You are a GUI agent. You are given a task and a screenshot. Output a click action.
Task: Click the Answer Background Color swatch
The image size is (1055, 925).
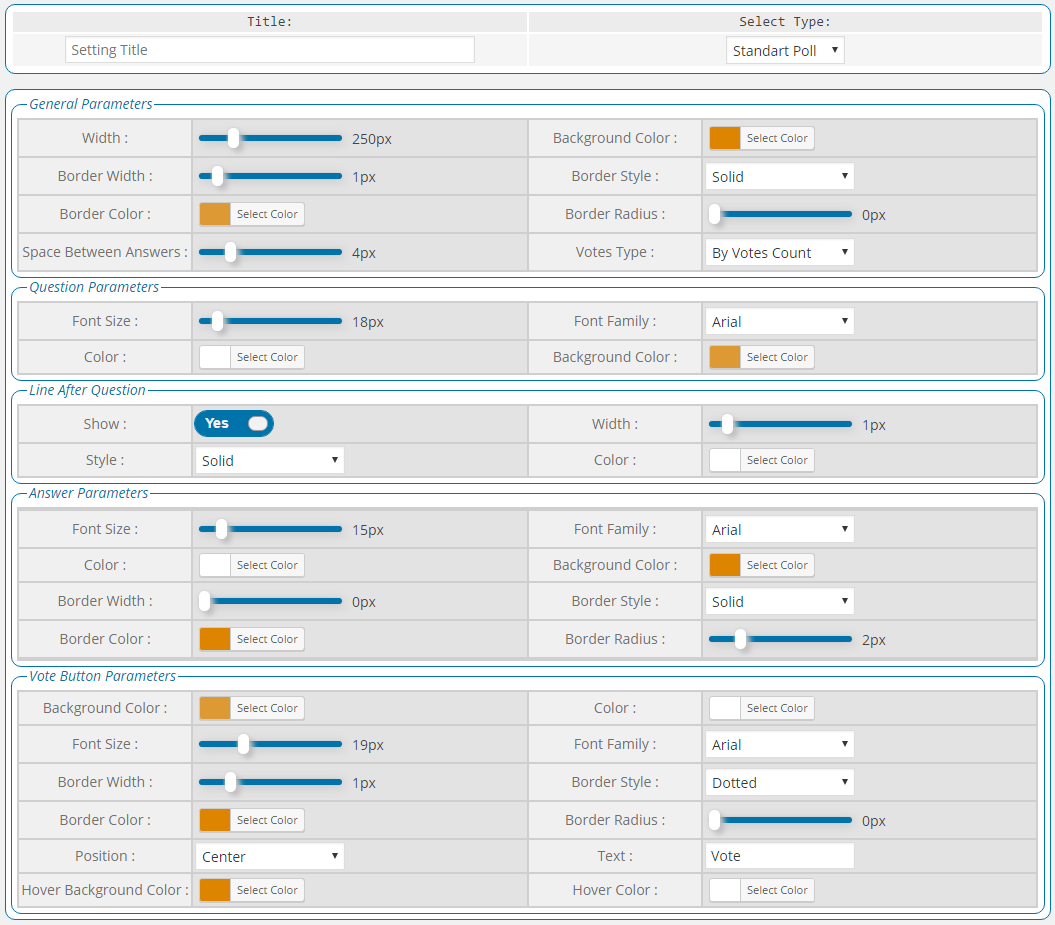(725, 565)
